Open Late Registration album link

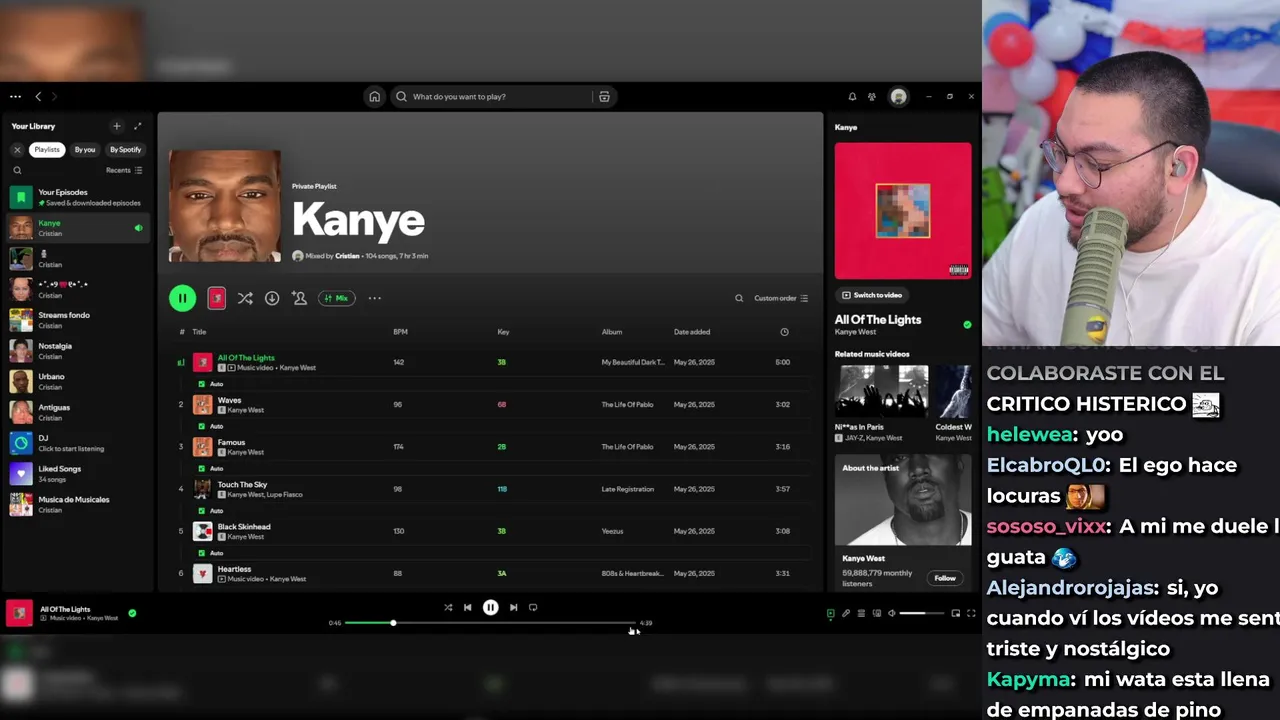pyautogui.click(x=627, y=489)
